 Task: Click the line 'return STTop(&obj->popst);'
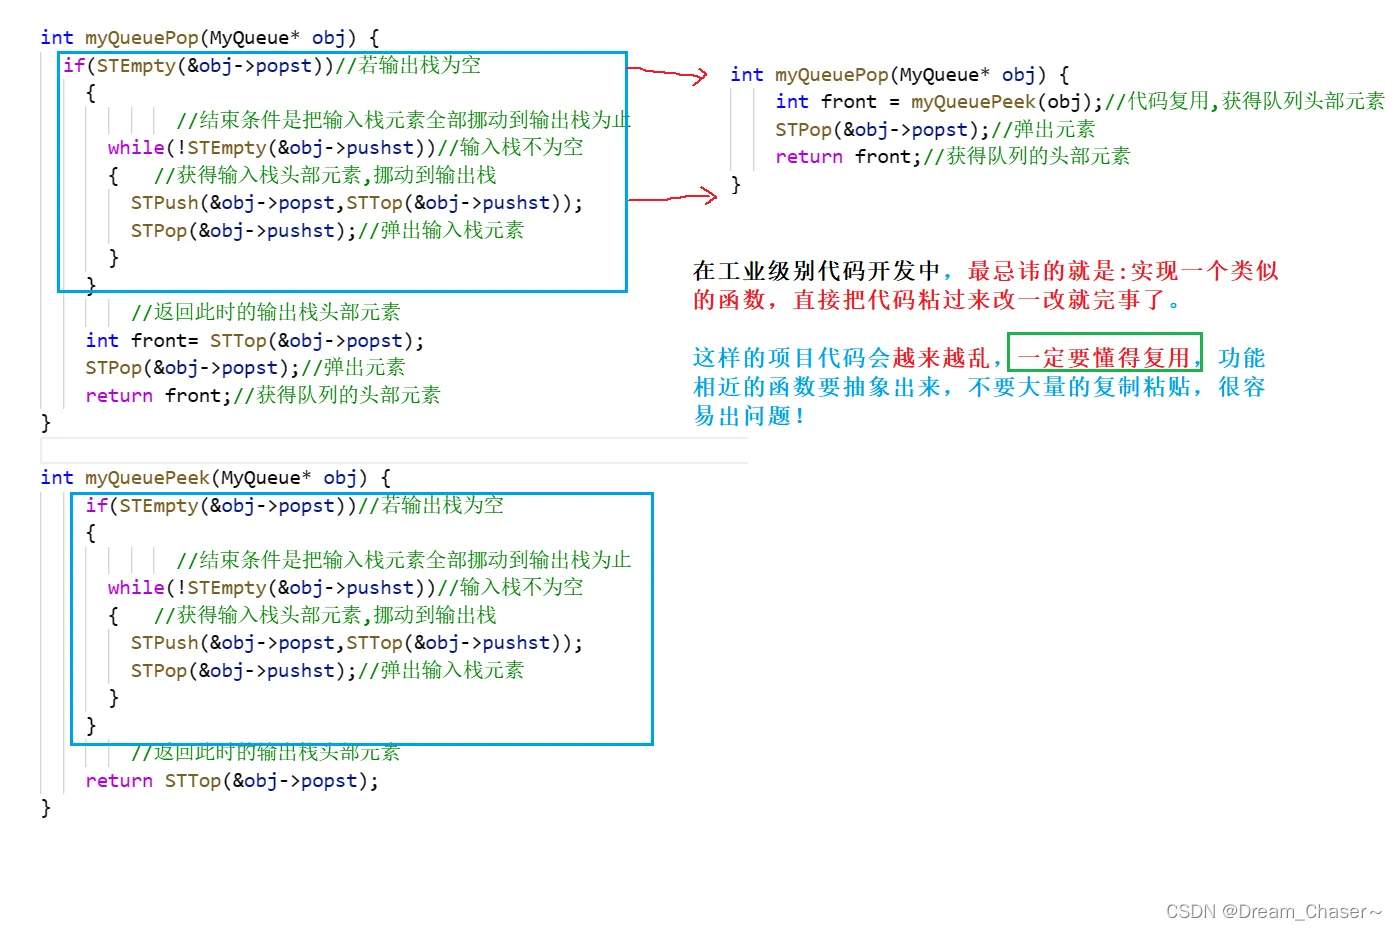pyautogui.click(x=232, y=781)
